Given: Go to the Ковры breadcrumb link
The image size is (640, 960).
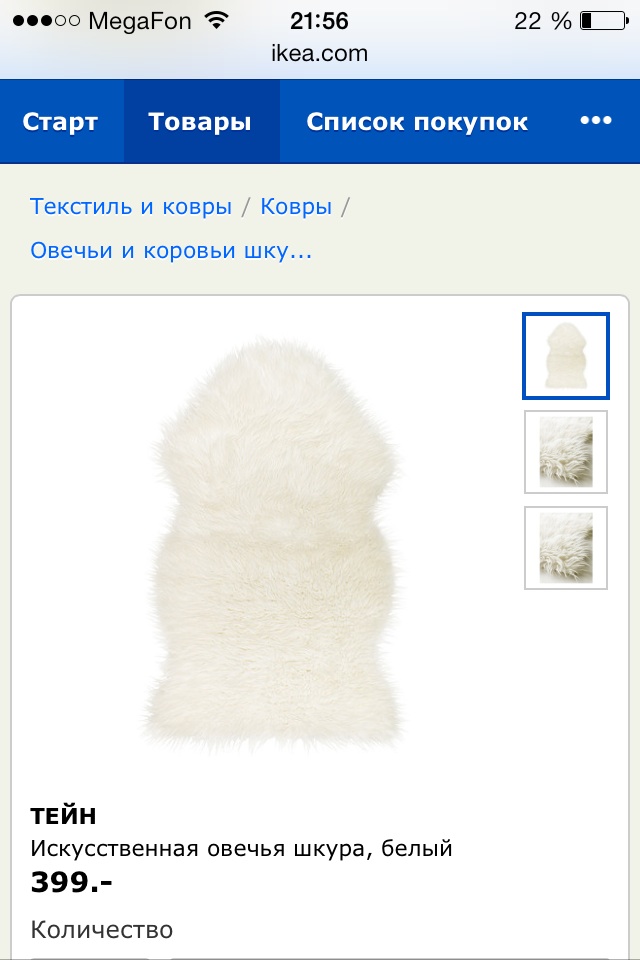Looking at the screenshot, I should coord(296,206).
